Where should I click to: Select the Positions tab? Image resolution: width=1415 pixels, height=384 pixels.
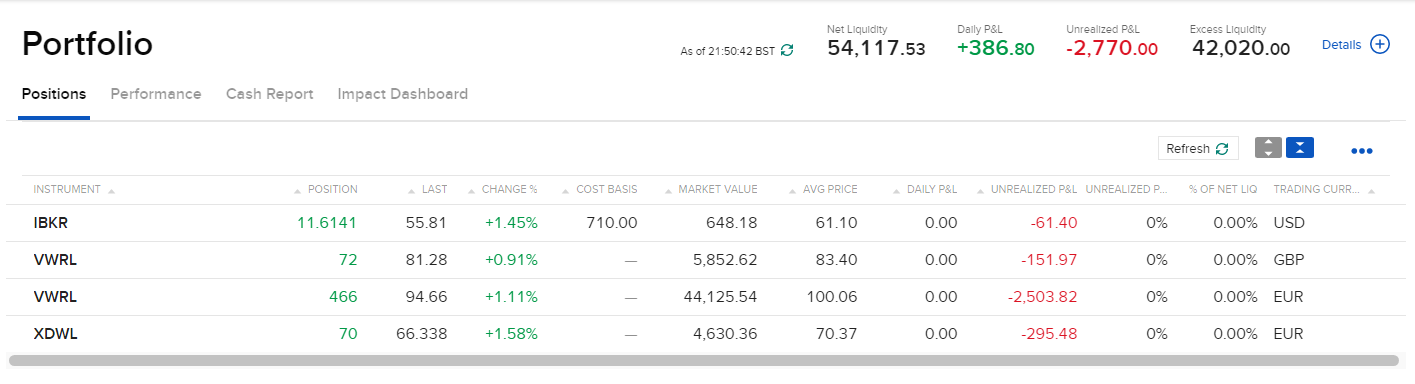54,94
